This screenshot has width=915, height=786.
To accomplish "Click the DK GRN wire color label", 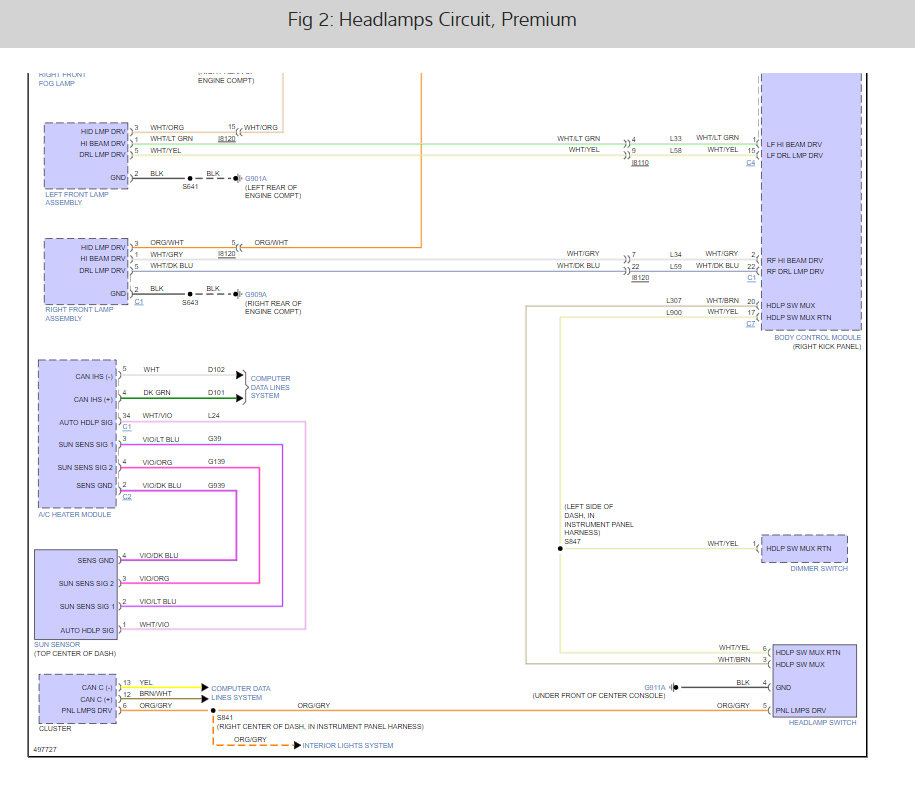I will point(157,393).
